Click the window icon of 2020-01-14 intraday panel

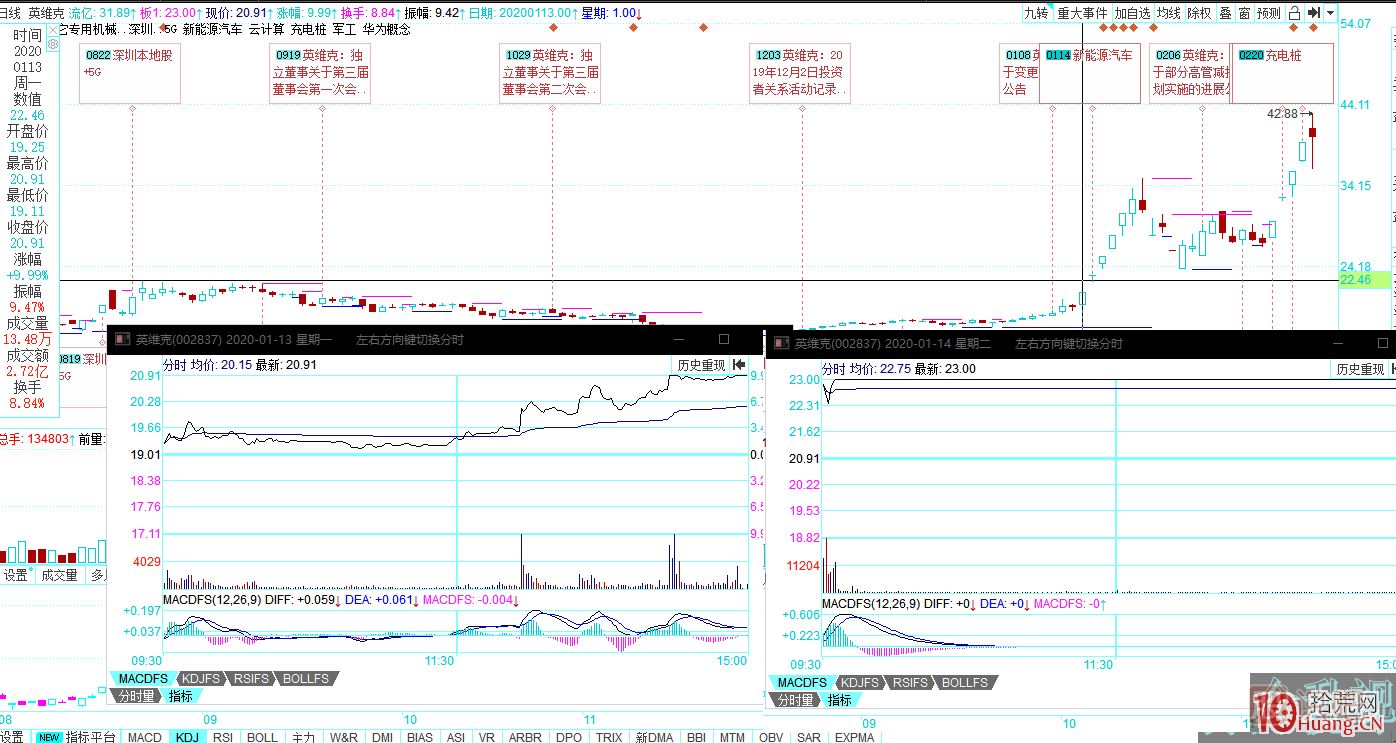[780, 343]
